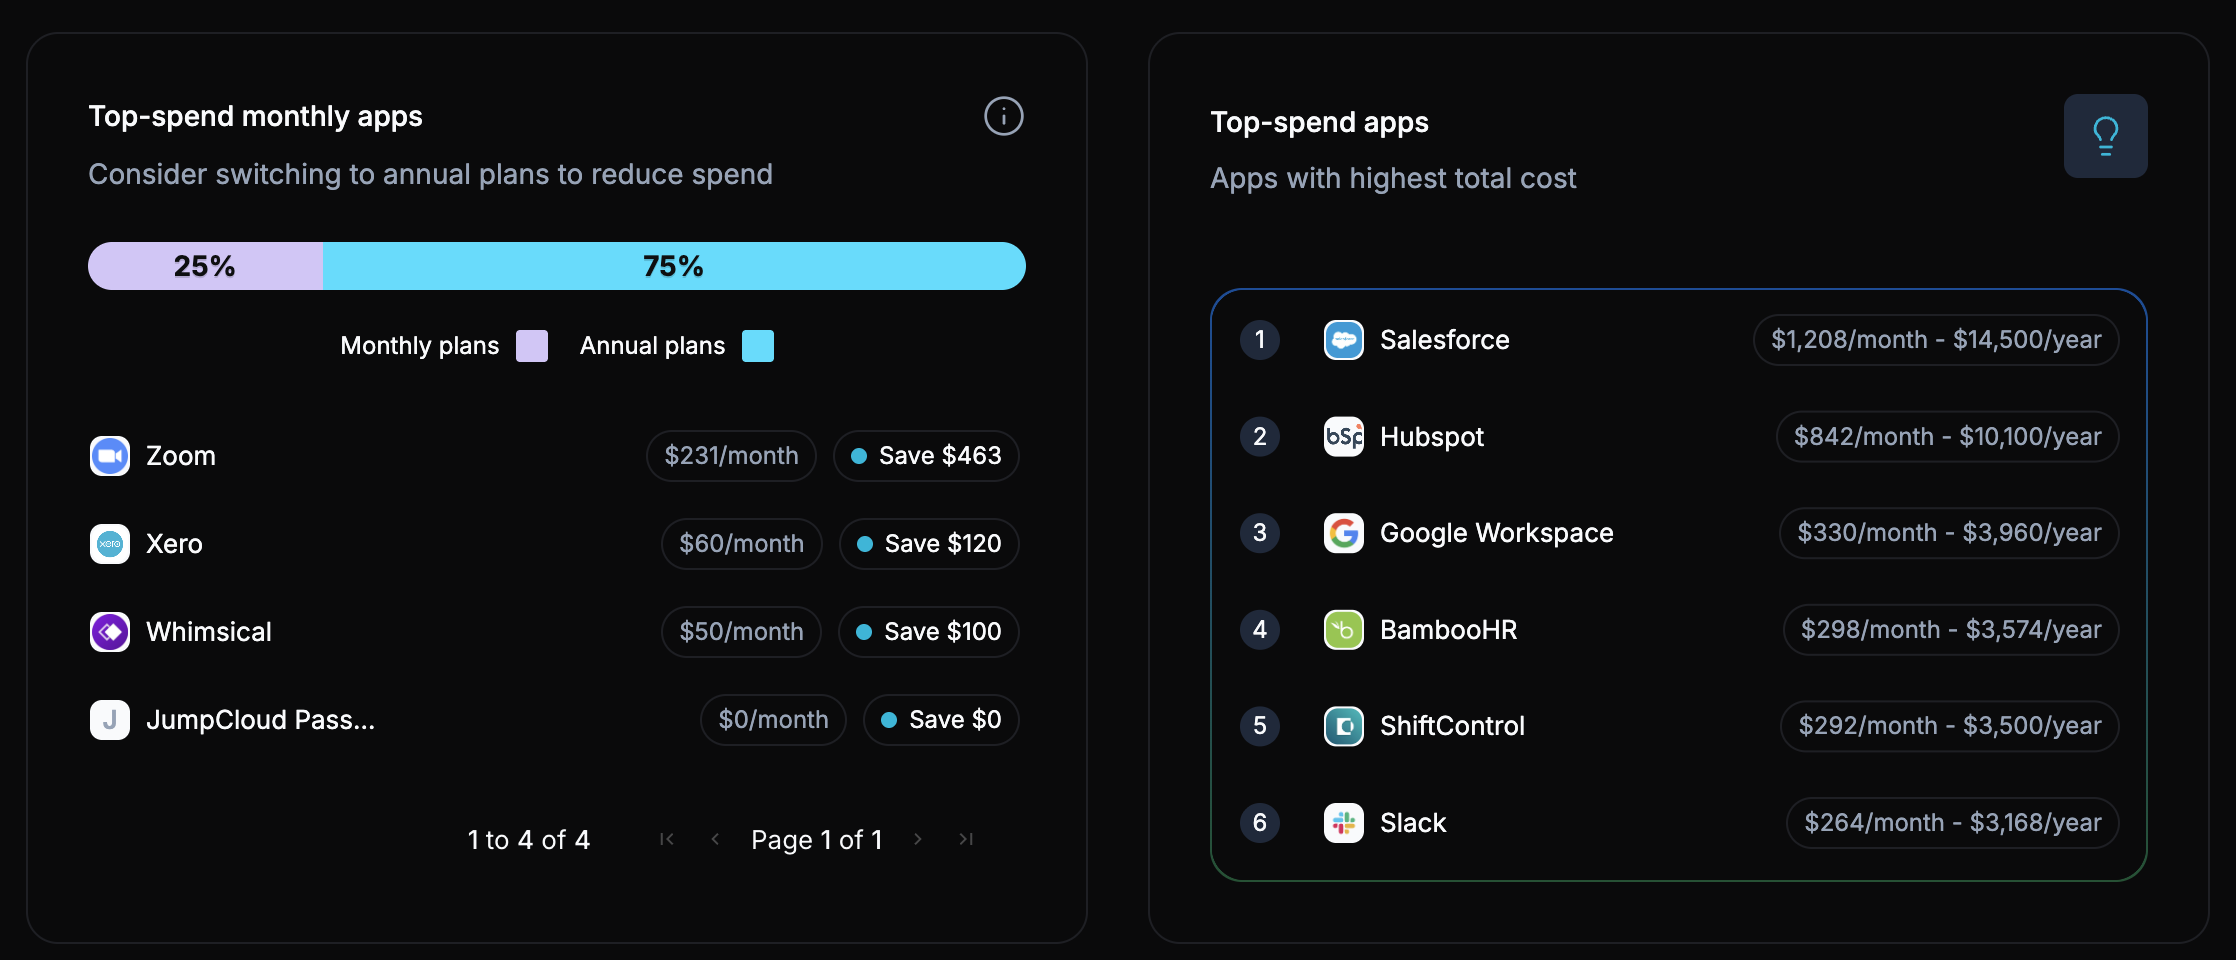Viewport: 2236px width, 960px height.
Task: Click the BambooHR app icon
Action: [1344, 630]
